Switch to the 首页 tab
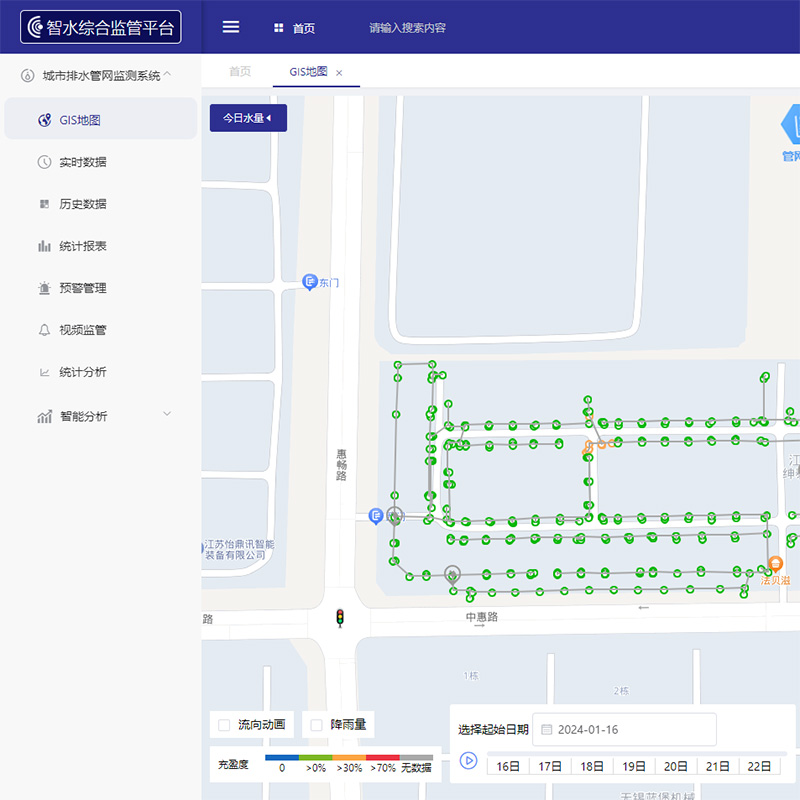The height and width of the screenshot is (800, 800). tap(240, 72)
